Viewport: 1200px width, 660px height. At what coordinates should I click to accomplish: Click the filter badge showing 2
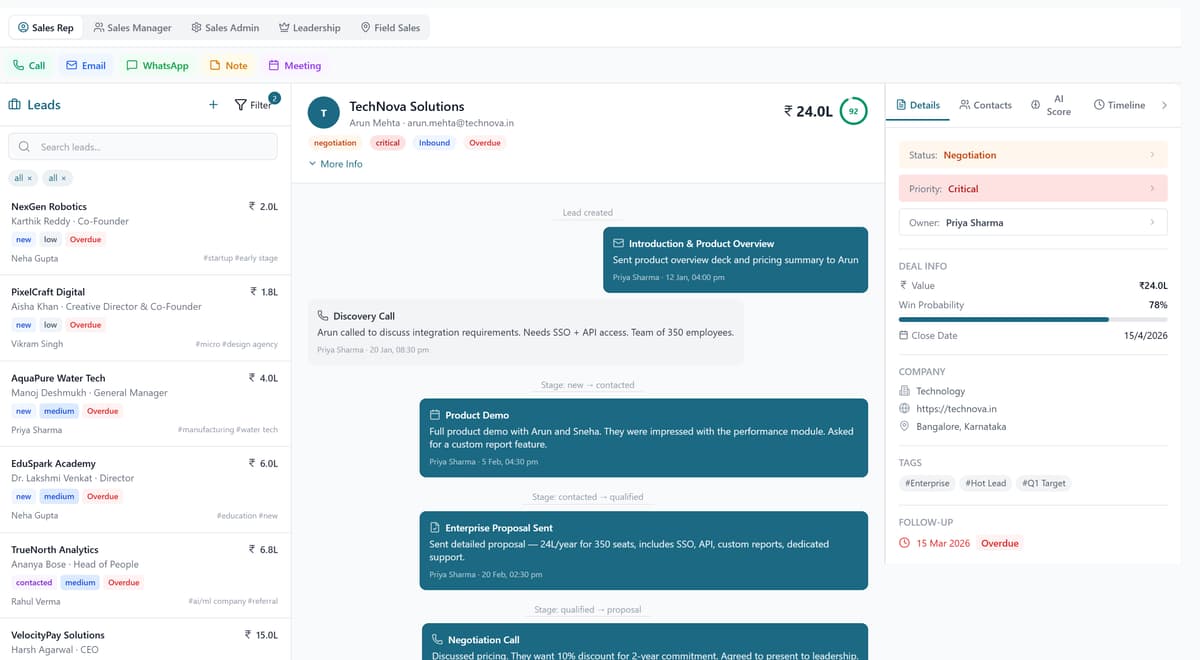[274, 98]
